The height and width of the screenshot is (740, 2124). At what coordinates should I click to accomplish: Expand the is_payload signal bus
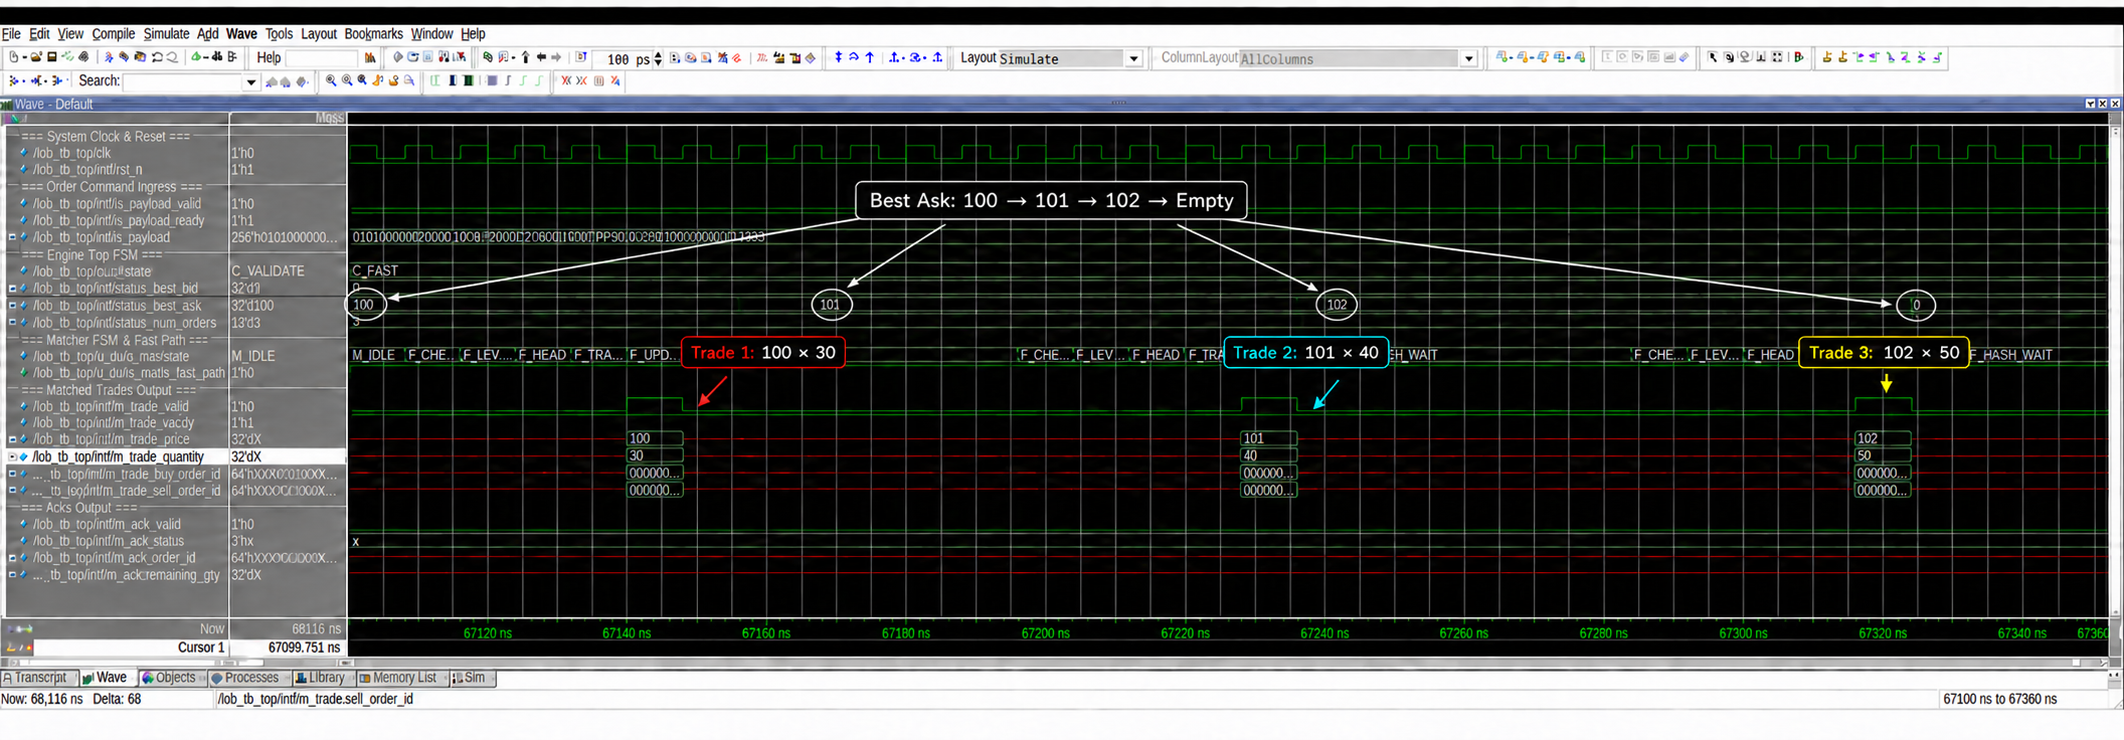12,238
